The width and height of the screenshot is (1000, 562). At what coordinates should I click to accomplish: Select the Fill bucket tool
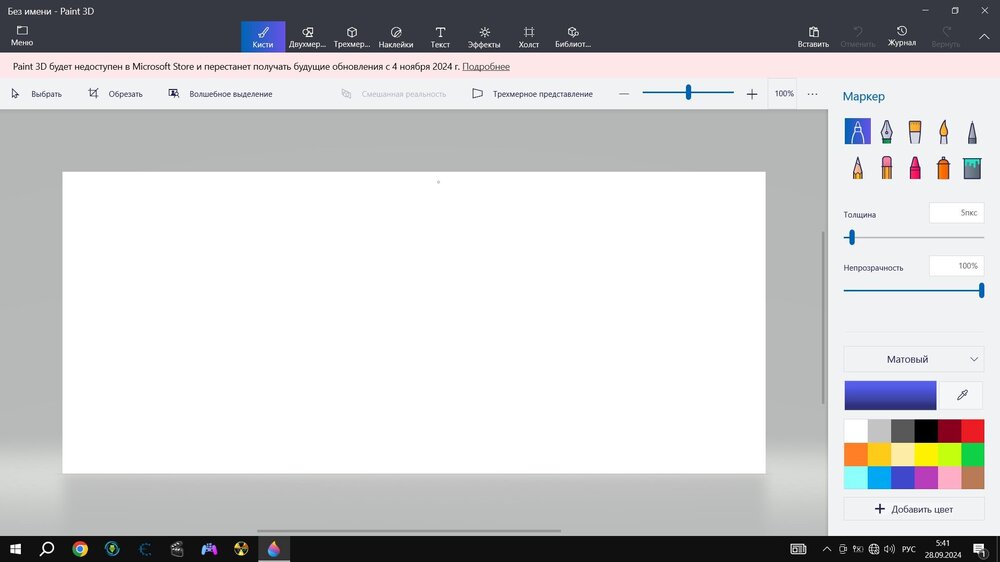(971, 167)
